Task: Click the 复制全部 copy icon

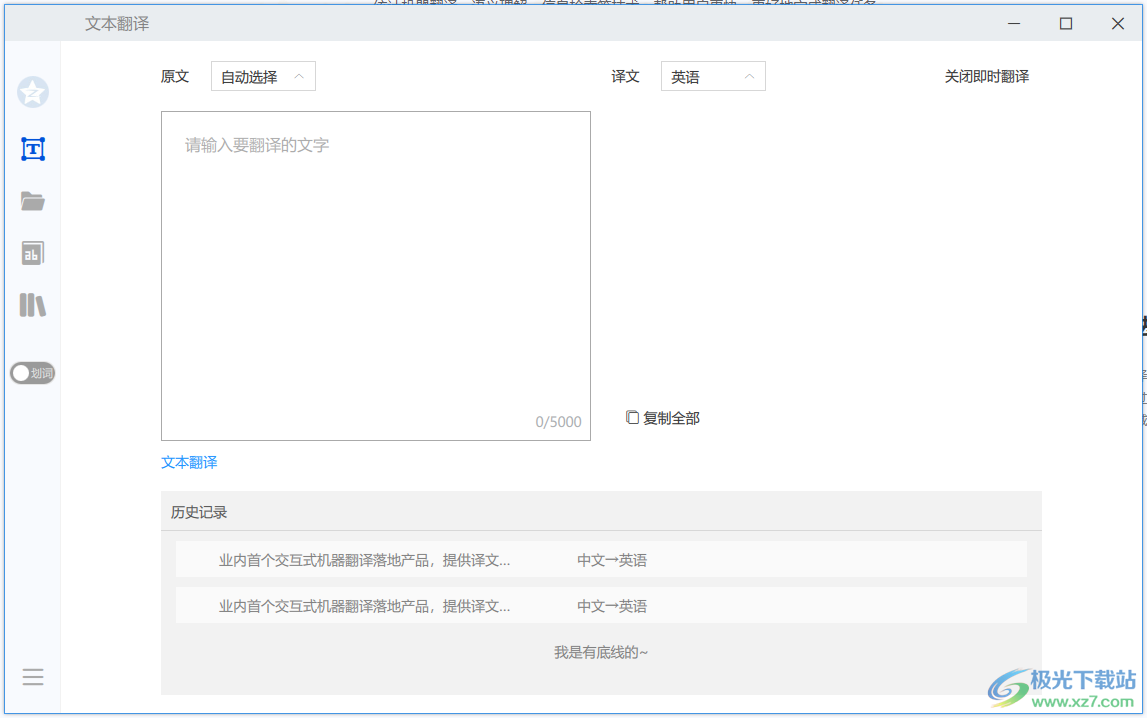Action: click(x=633, y=417)
